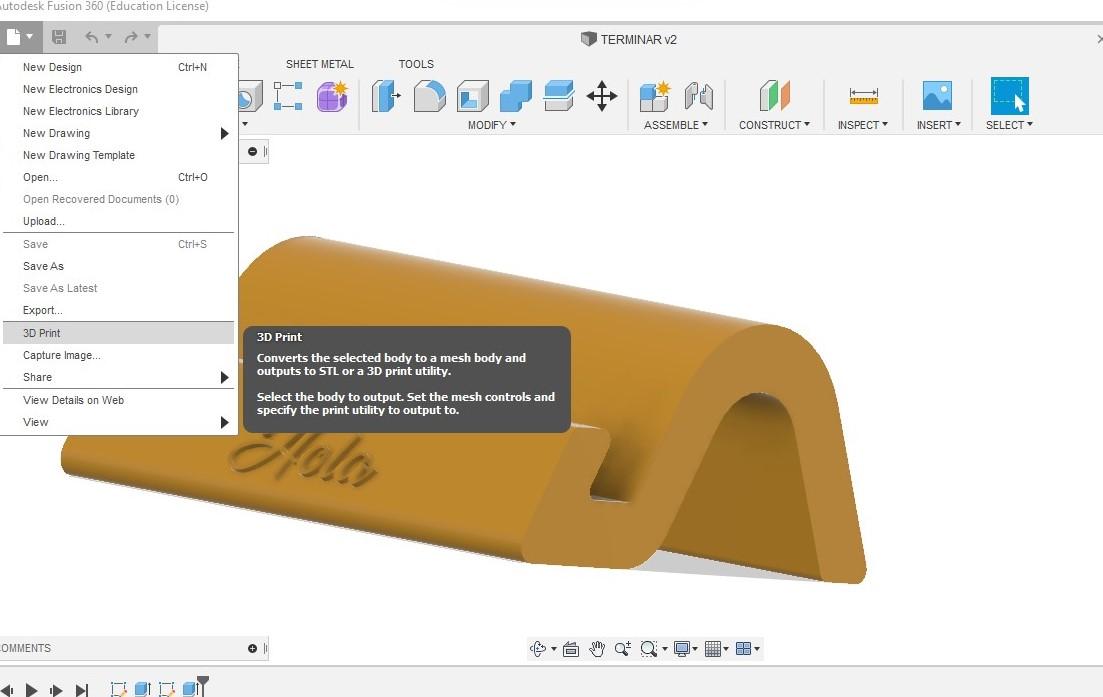
Task: Choose New Design from File menu
Action: click(118, 67)
